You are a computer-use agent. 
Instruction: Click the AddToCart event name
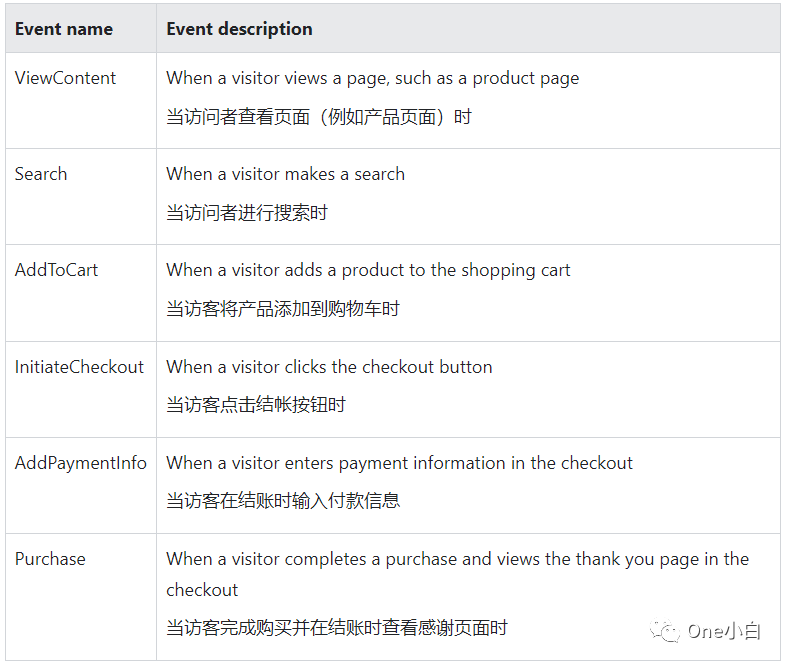pos(56,270)
